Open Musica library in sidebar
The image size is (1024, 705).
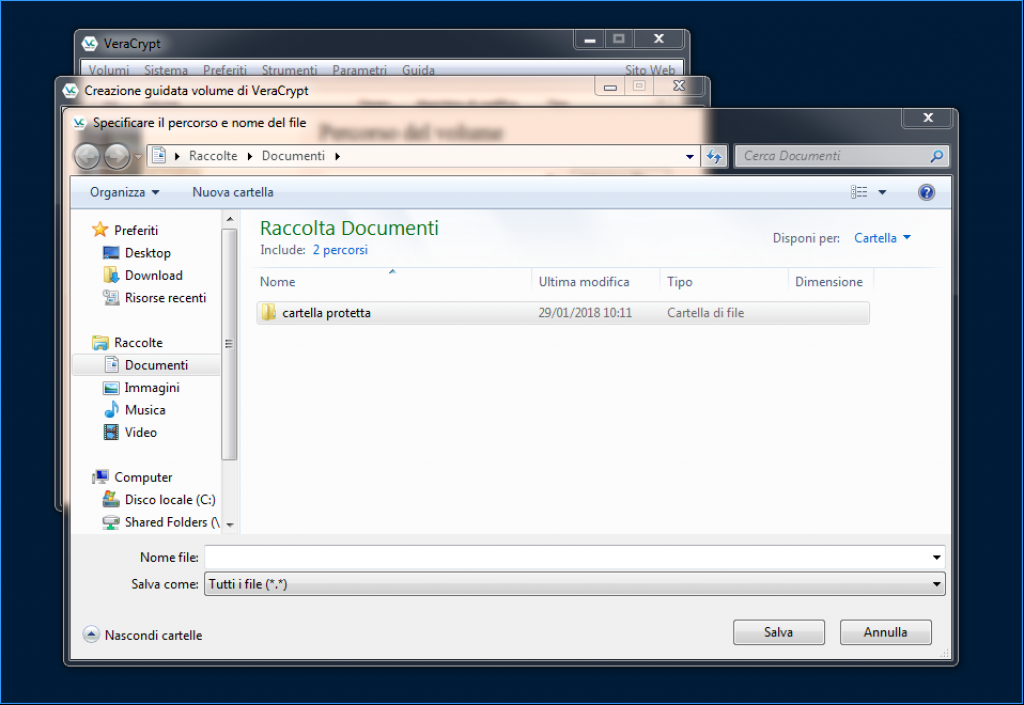(x=144, y=410)
